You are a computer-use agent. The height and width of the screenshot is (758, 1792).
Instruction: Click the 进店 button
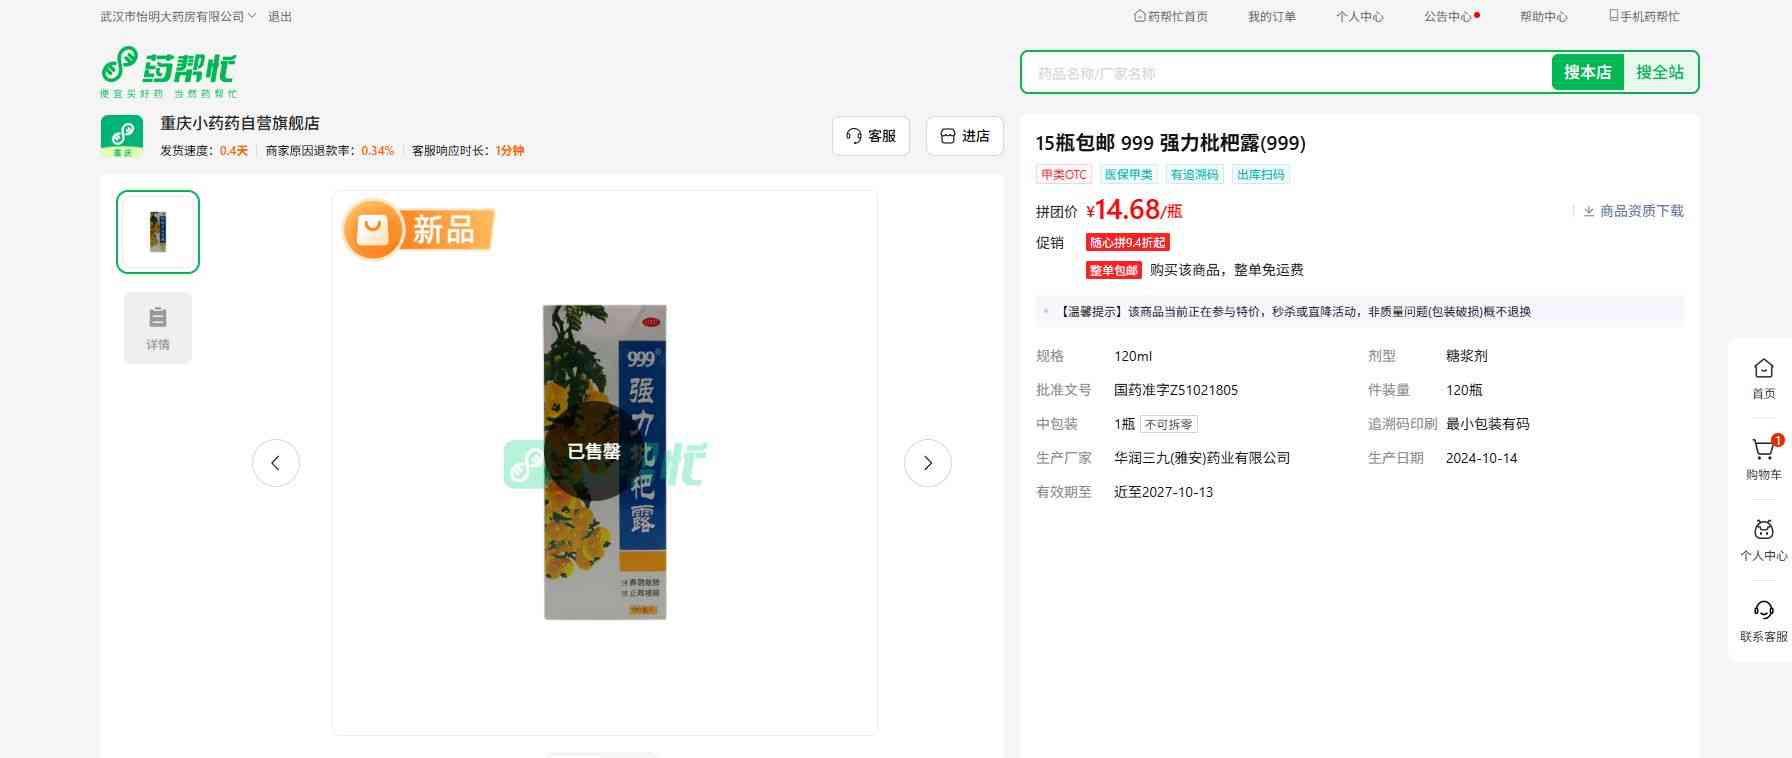tap(965, 136)
